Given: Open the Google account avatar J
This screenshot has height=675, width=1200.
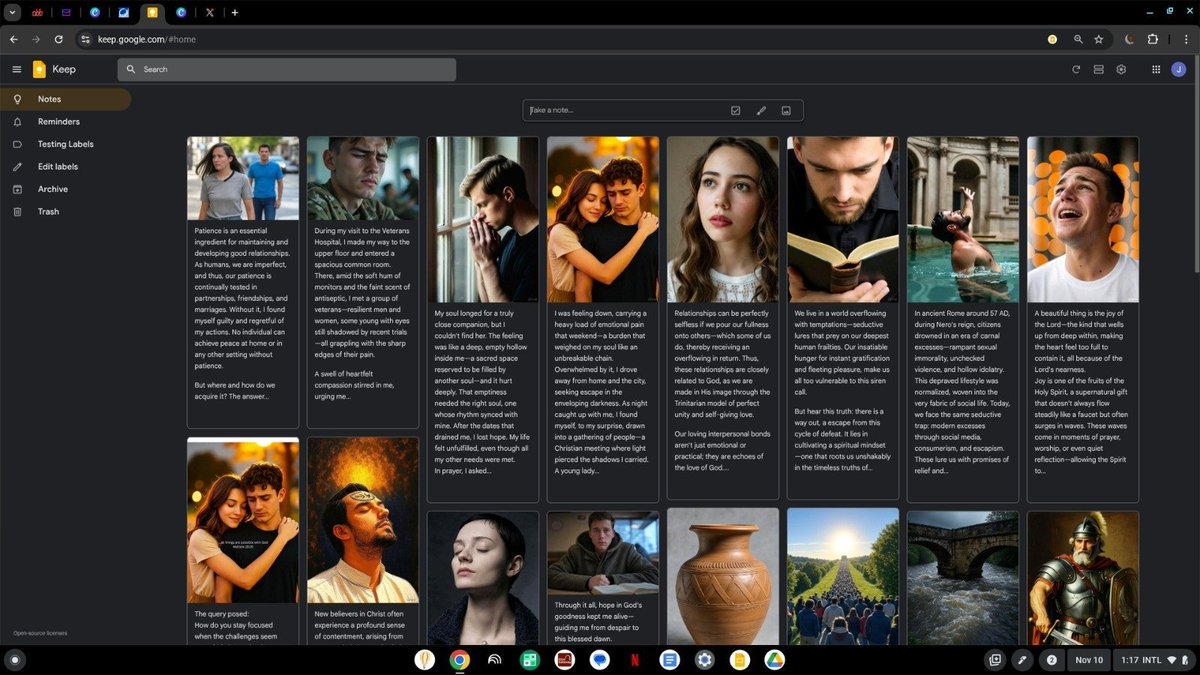Looking at the screenshot, I should pos(1179,69).
